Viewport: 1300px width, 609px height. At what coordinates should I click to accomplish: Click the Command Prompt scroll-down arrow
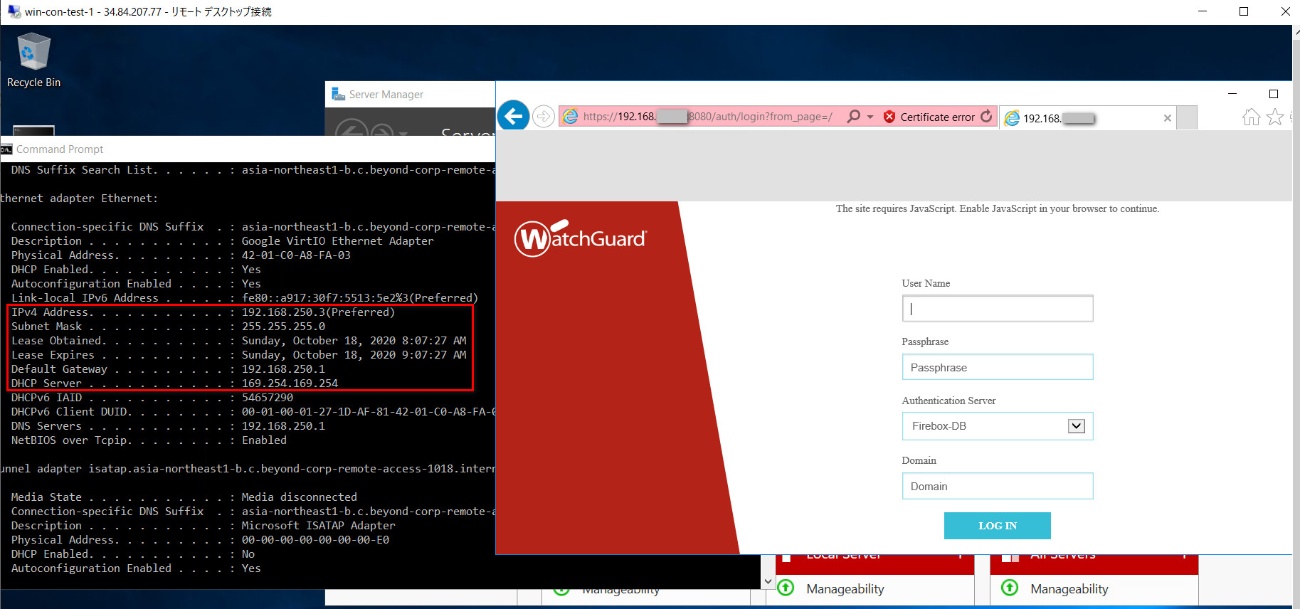[x=767, y=581]
